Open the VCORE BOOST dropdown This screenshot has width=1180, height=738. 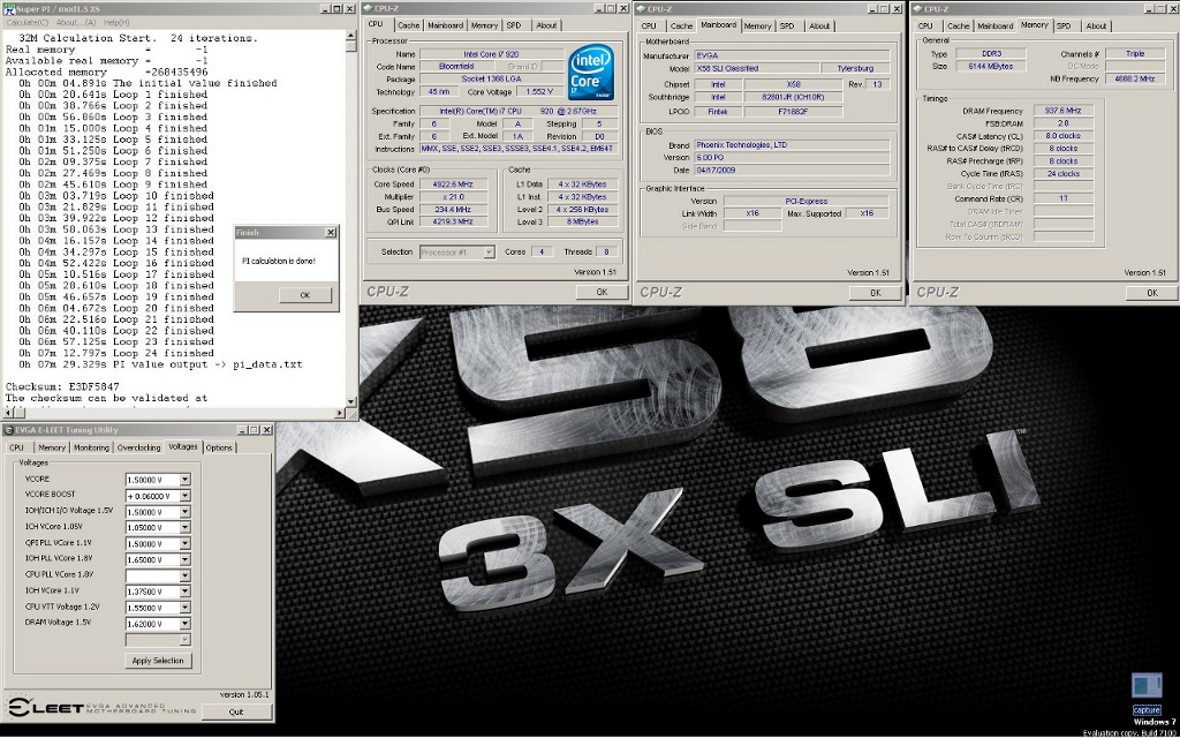pos(185,496)
